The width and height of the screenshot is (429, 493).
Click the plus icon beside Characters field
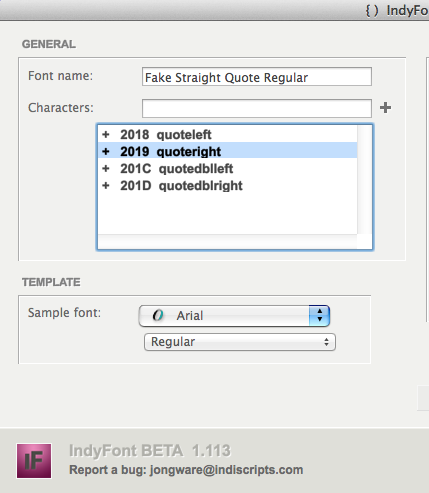385,108
